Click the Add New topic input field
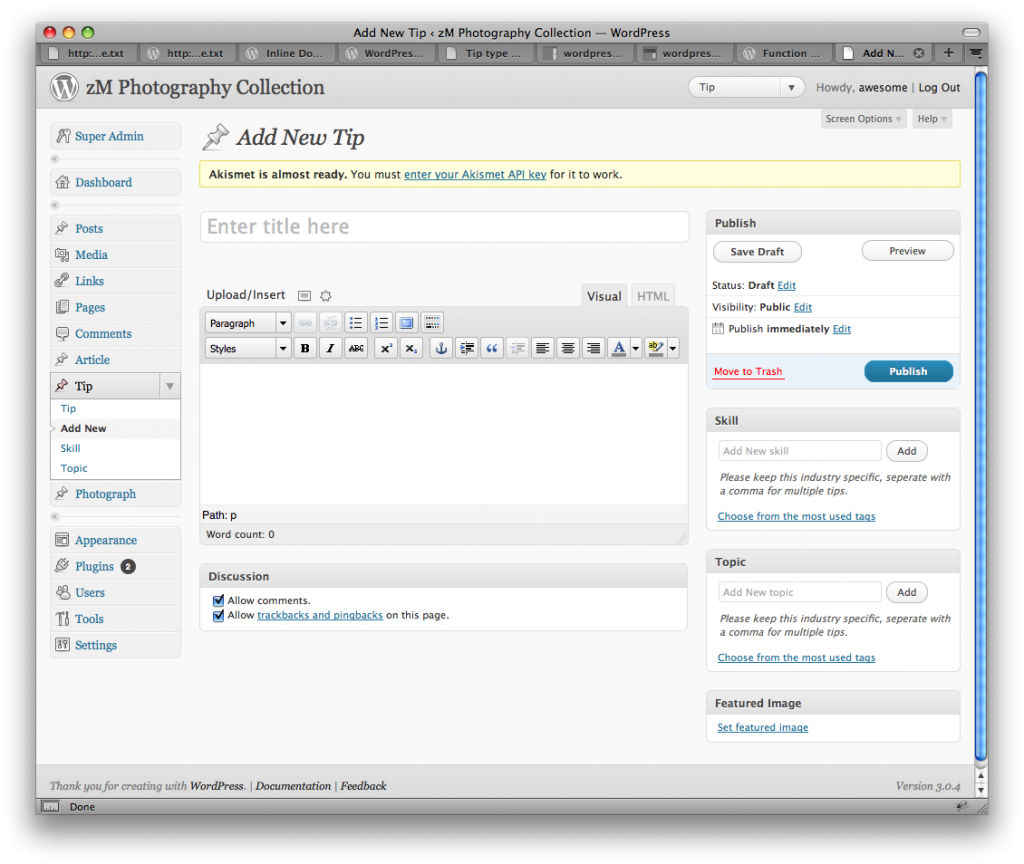The height and width of the screenshot is (864, 1024). pos(799,592)
